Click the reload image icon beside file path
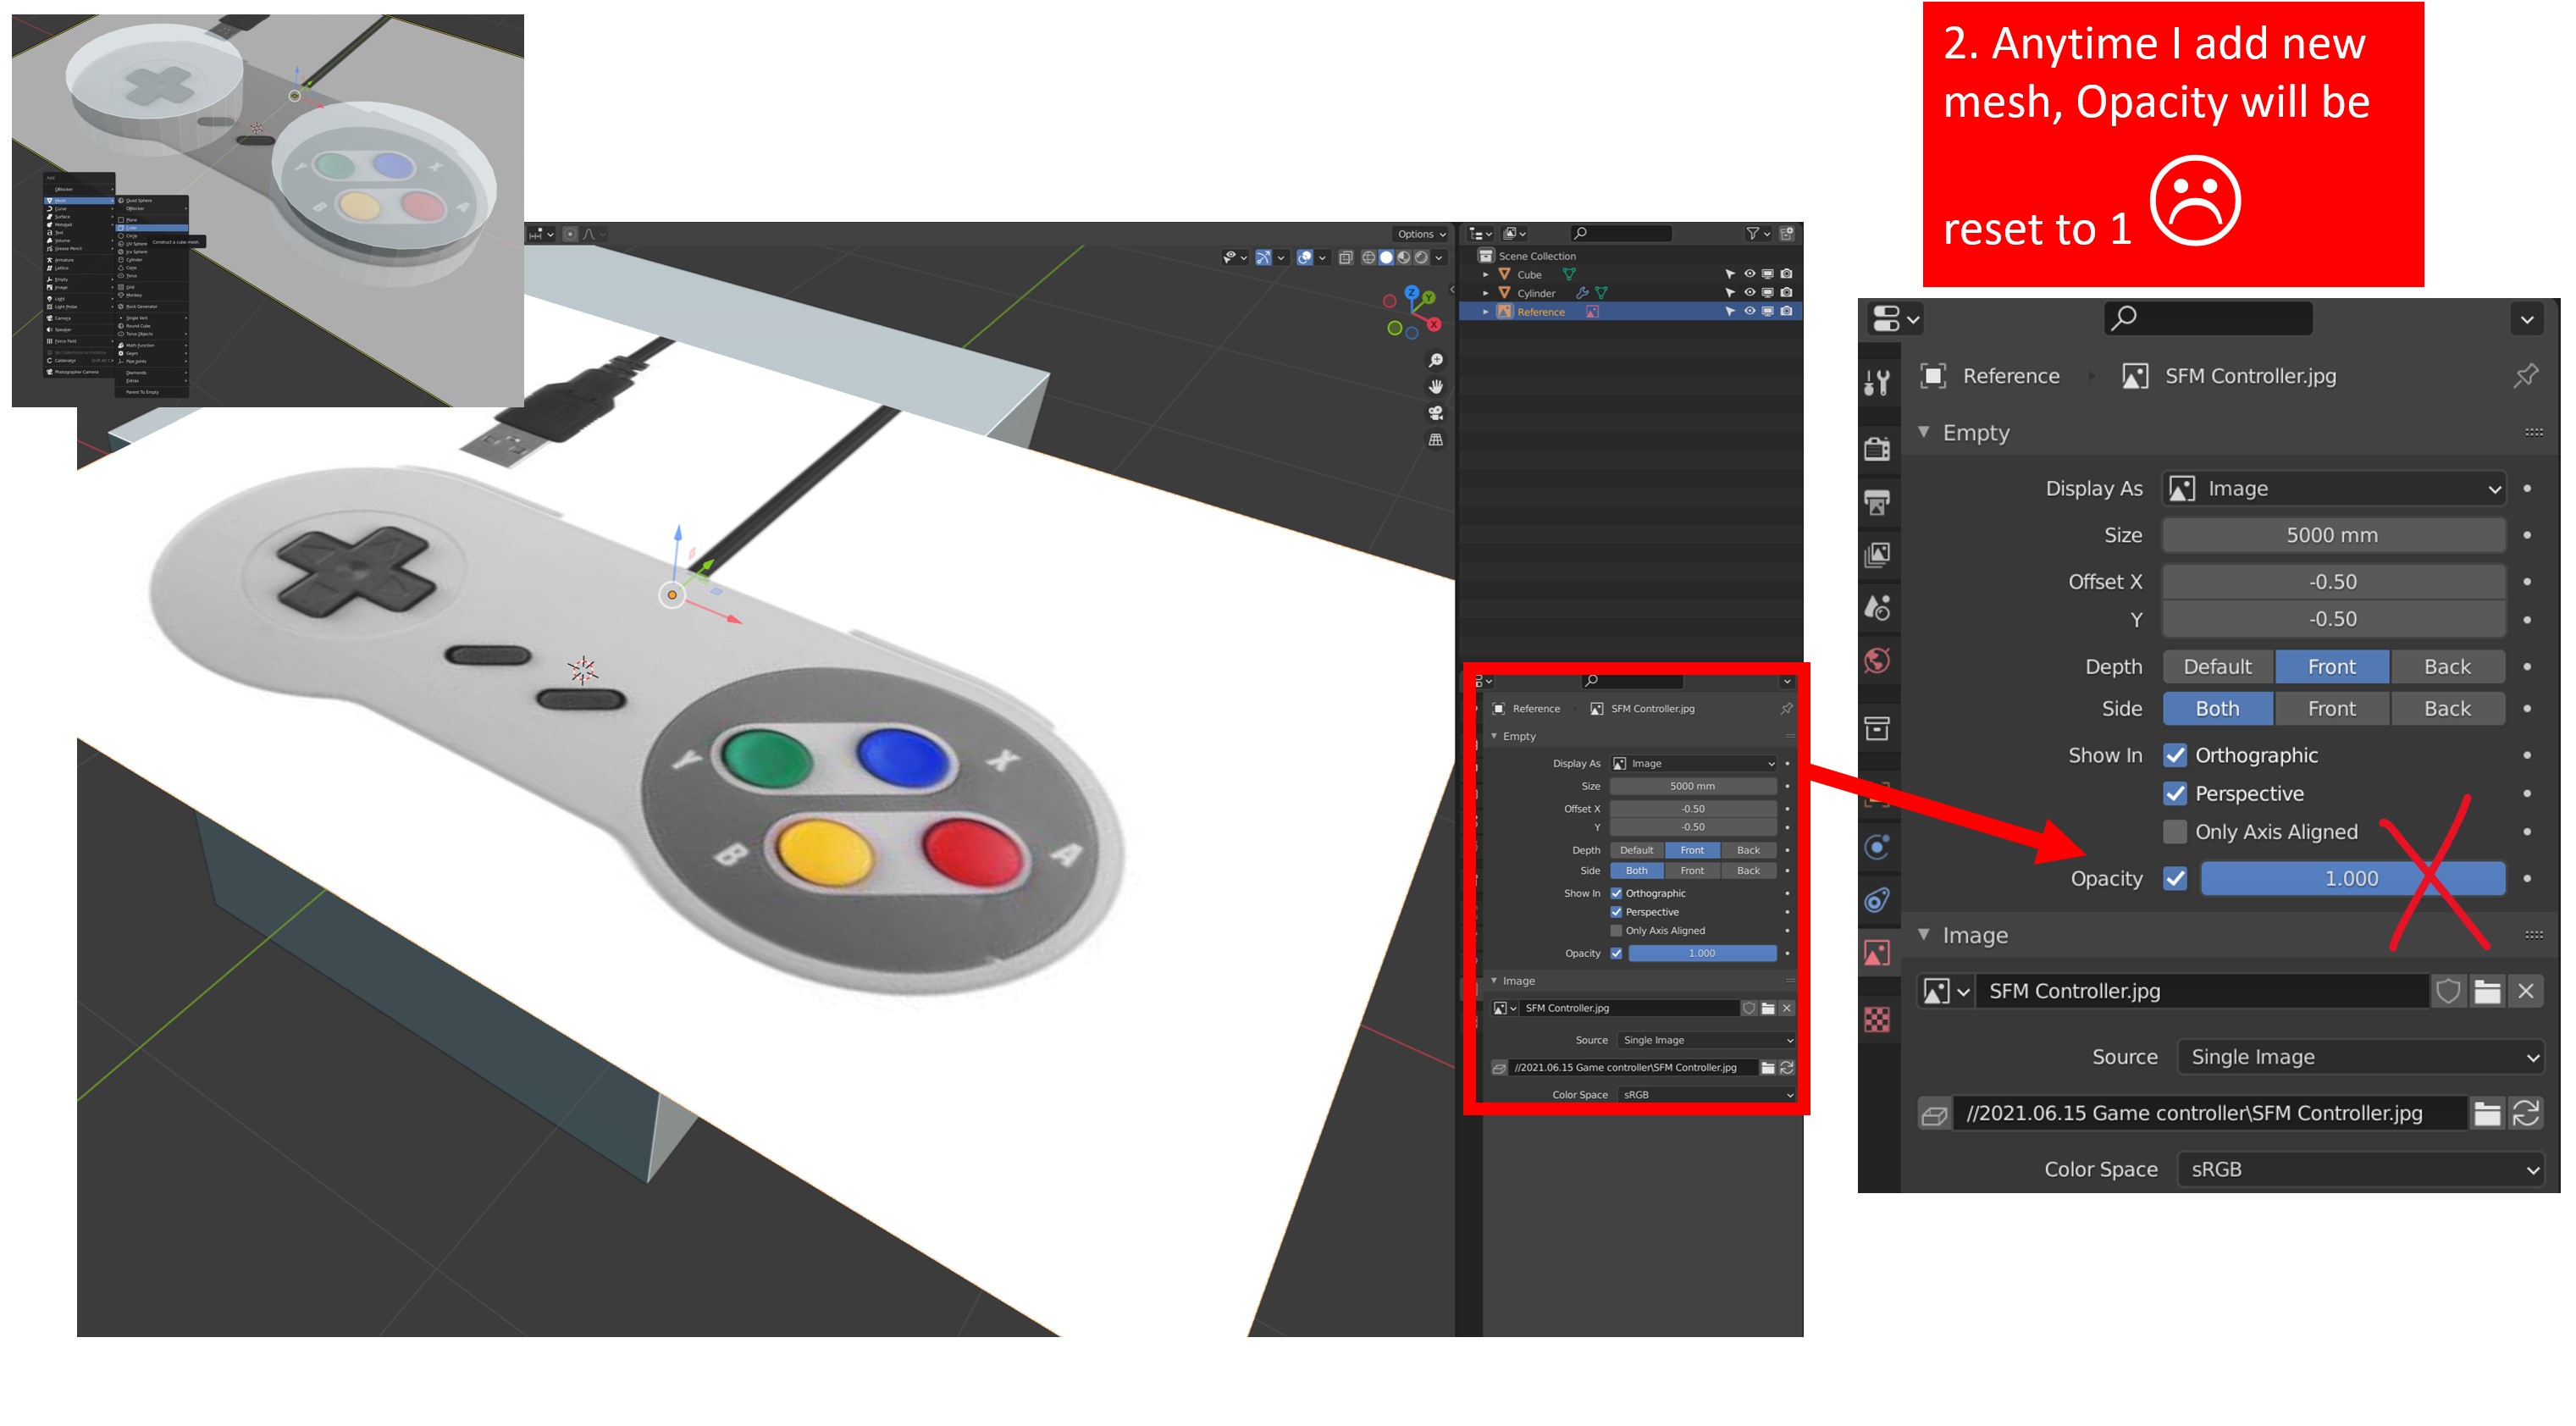 pos(2526,1113)
